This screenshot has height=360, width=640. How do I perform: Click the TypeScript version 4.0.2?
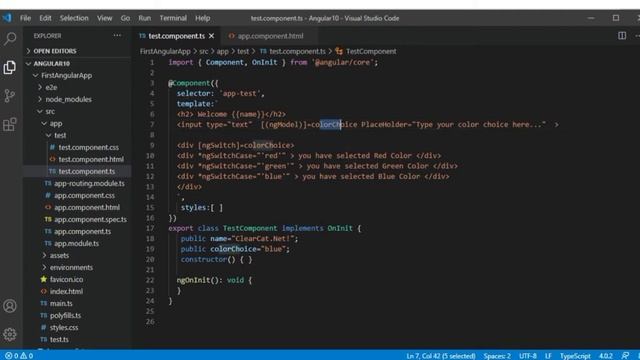[x=606, y=356]
